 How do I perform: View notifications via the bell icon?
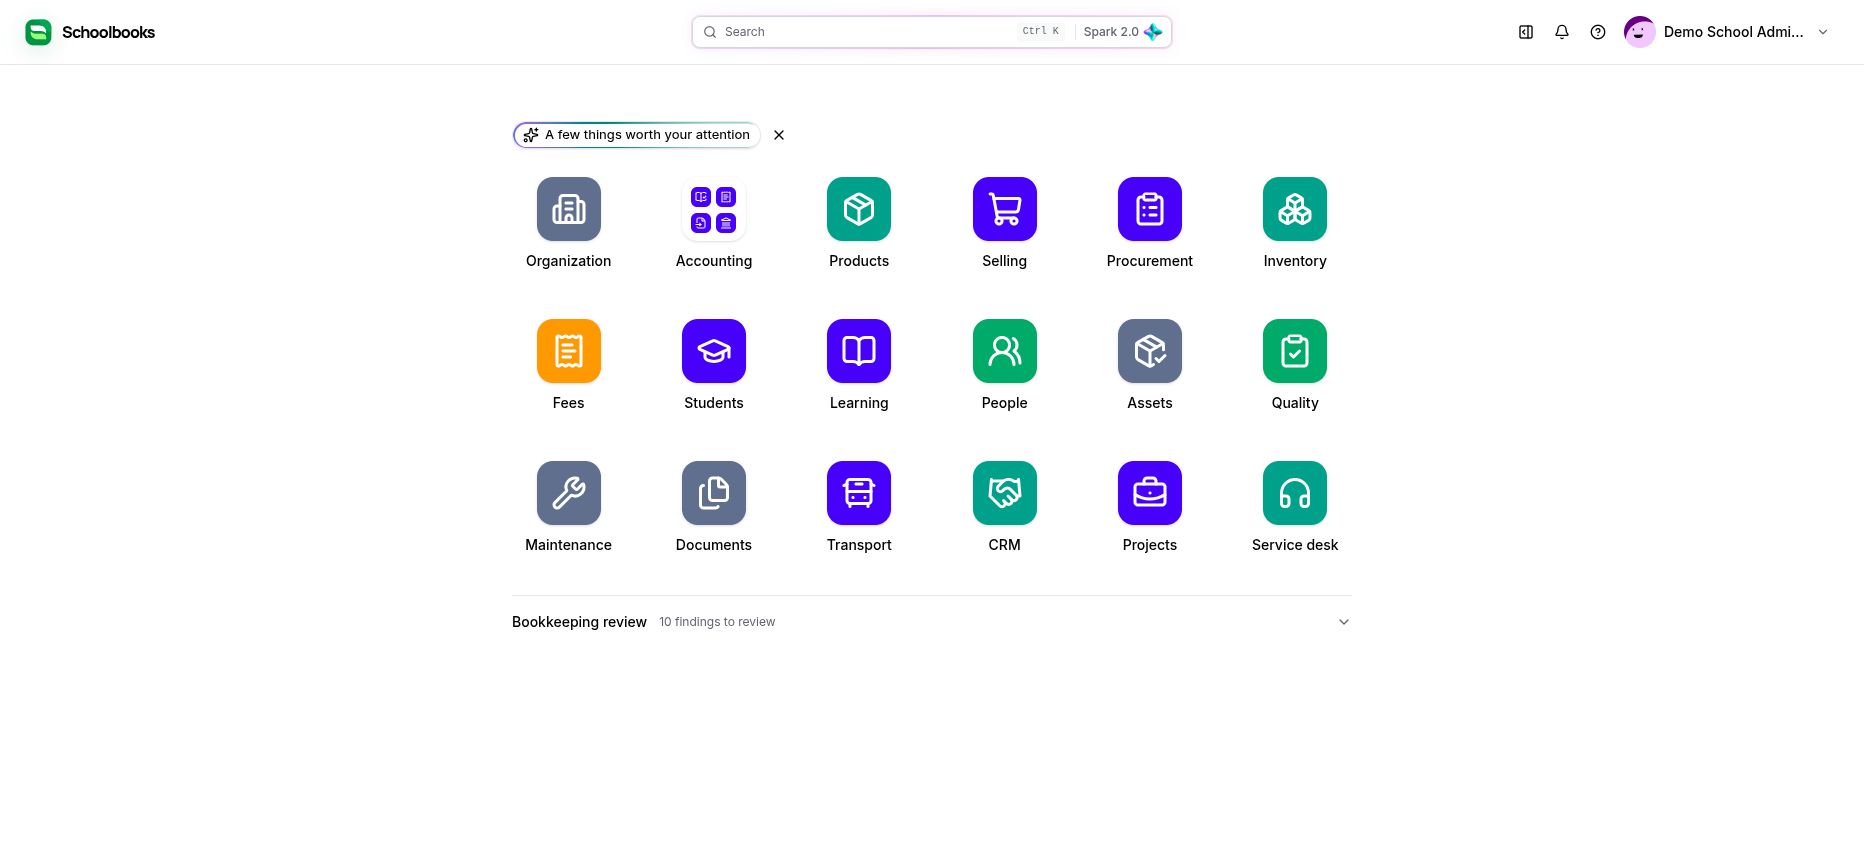[1562, 32]
